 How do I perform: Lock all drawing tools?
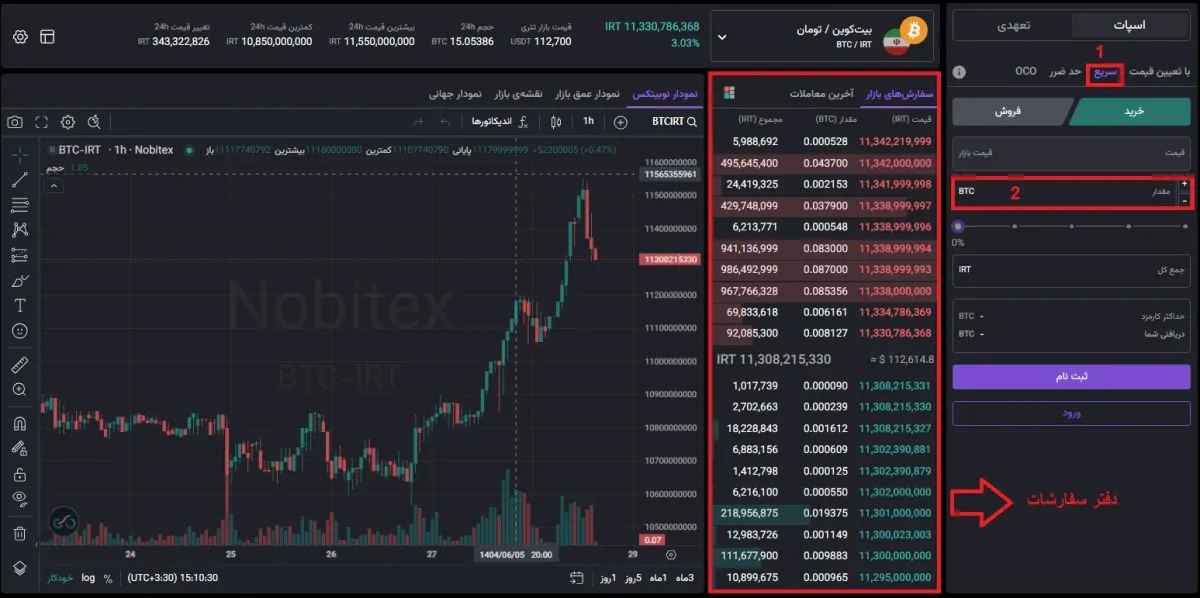pyautogui.click(x=20, y=474)
